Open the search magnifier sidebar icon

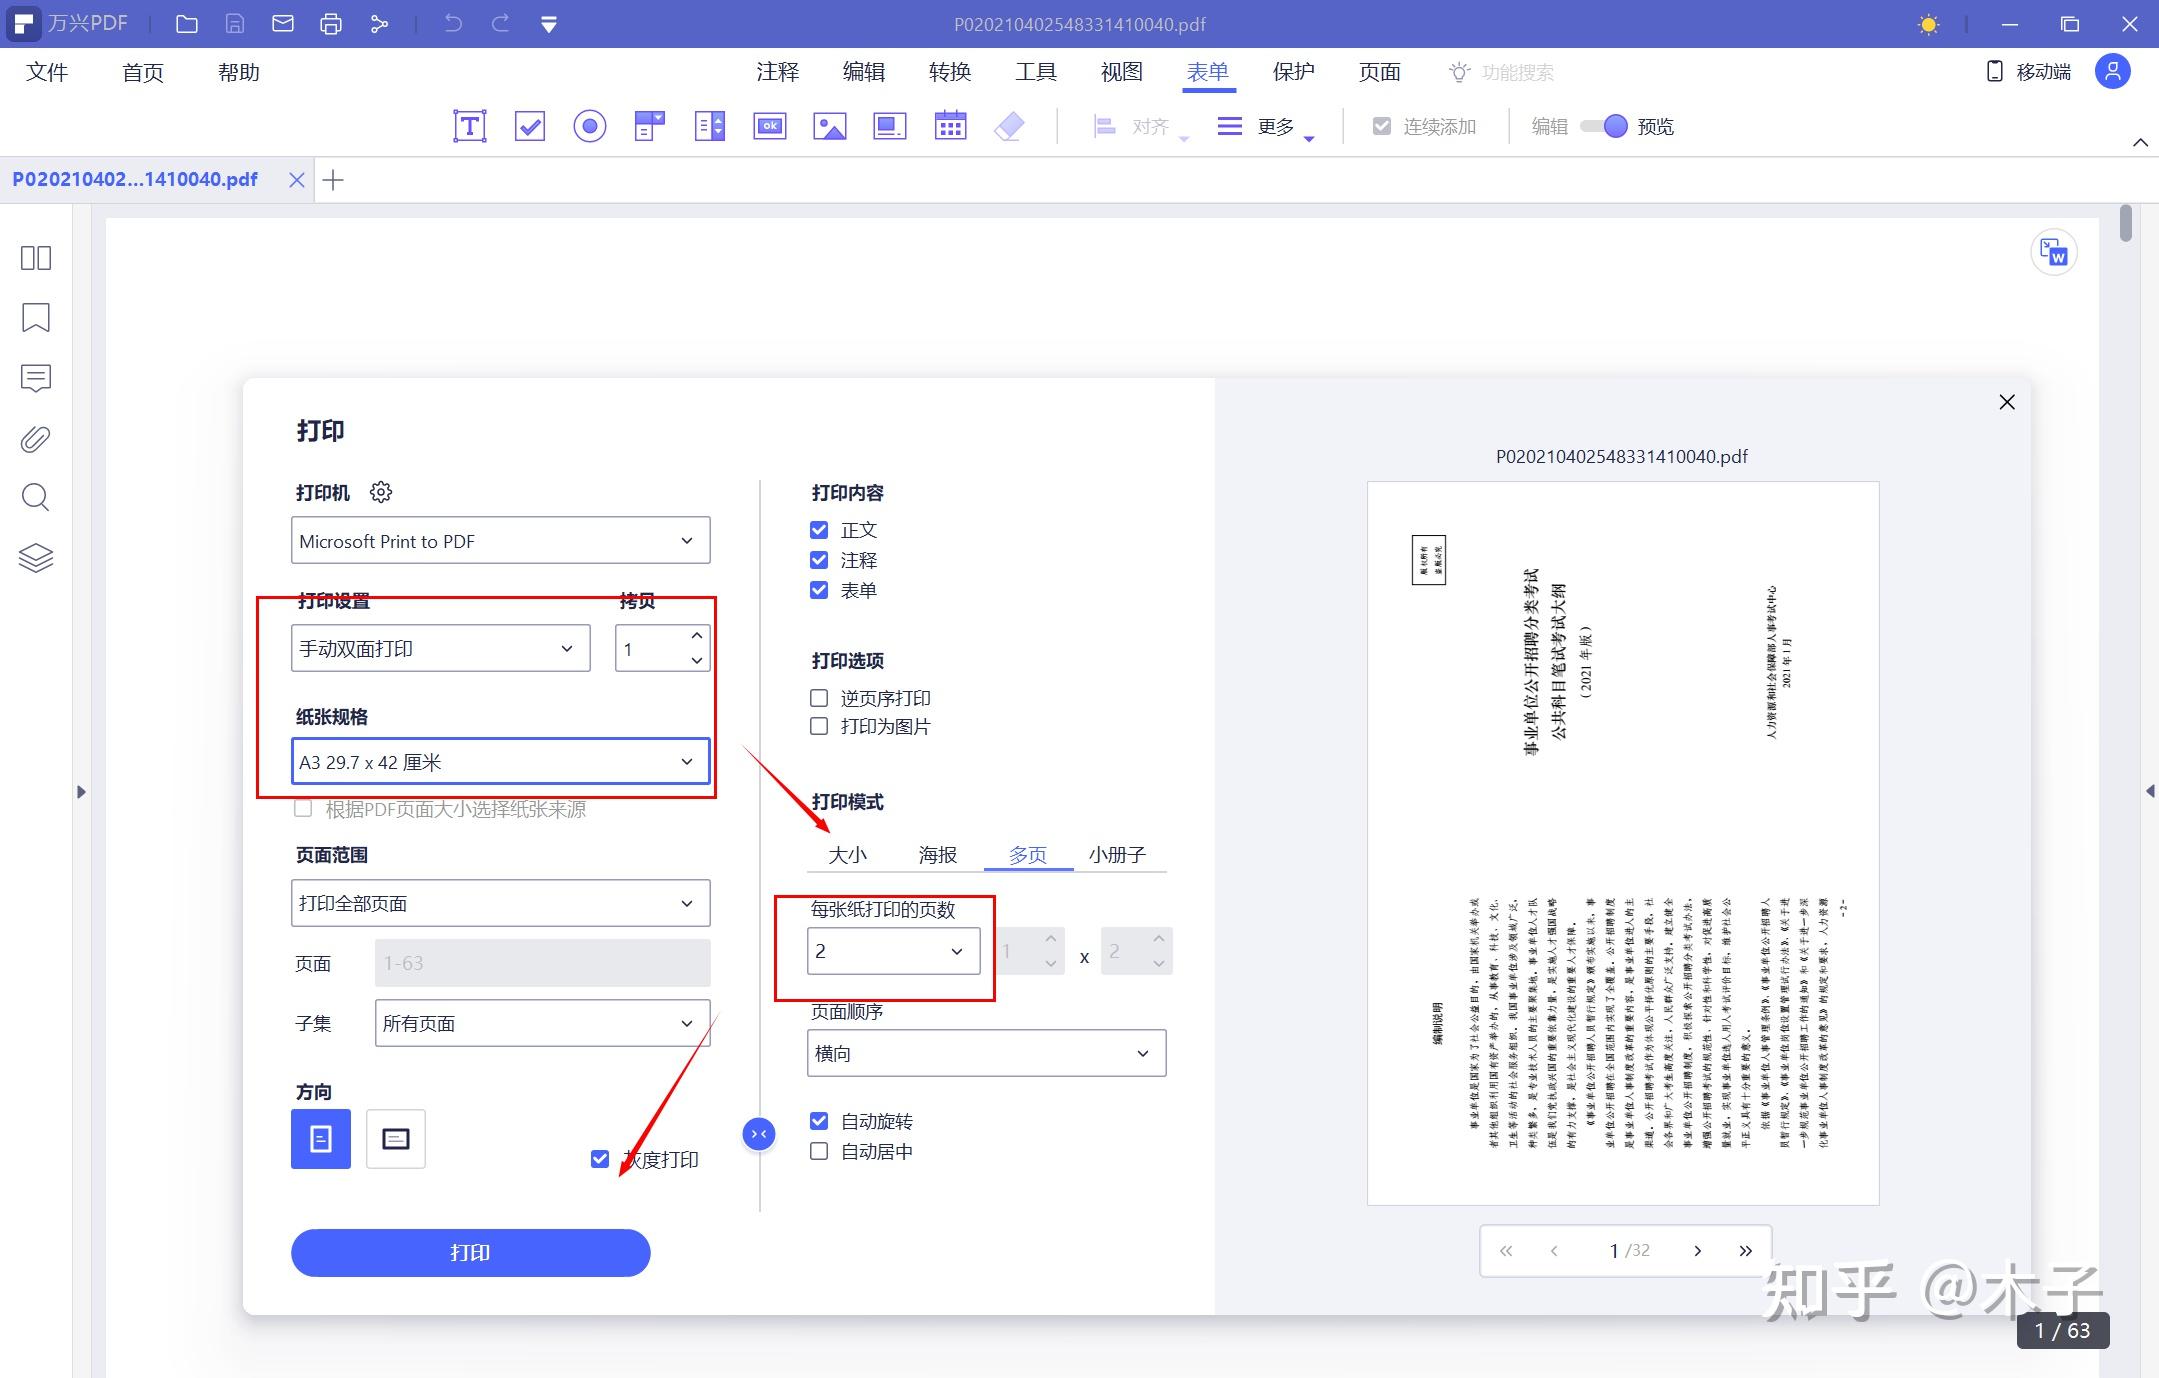[36, 498]
